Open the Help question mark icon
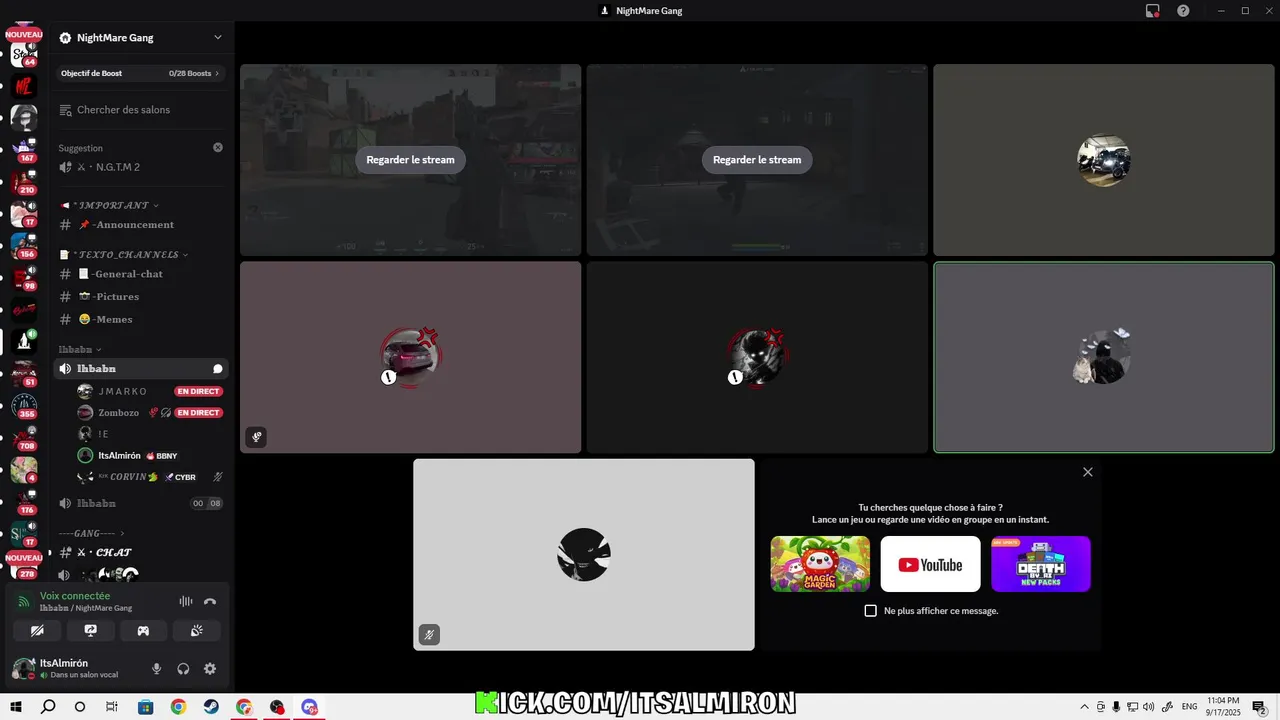This screenshot has width=1280, height=720. (1183, 11)
